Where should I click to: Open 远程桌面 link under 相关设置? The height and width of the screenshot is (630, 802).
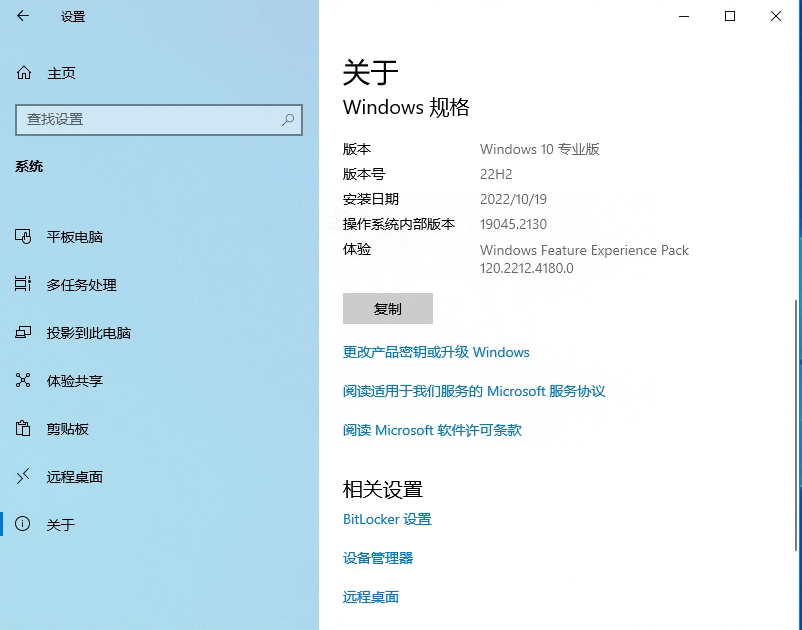pyautogui.click(x=371, y=597)
